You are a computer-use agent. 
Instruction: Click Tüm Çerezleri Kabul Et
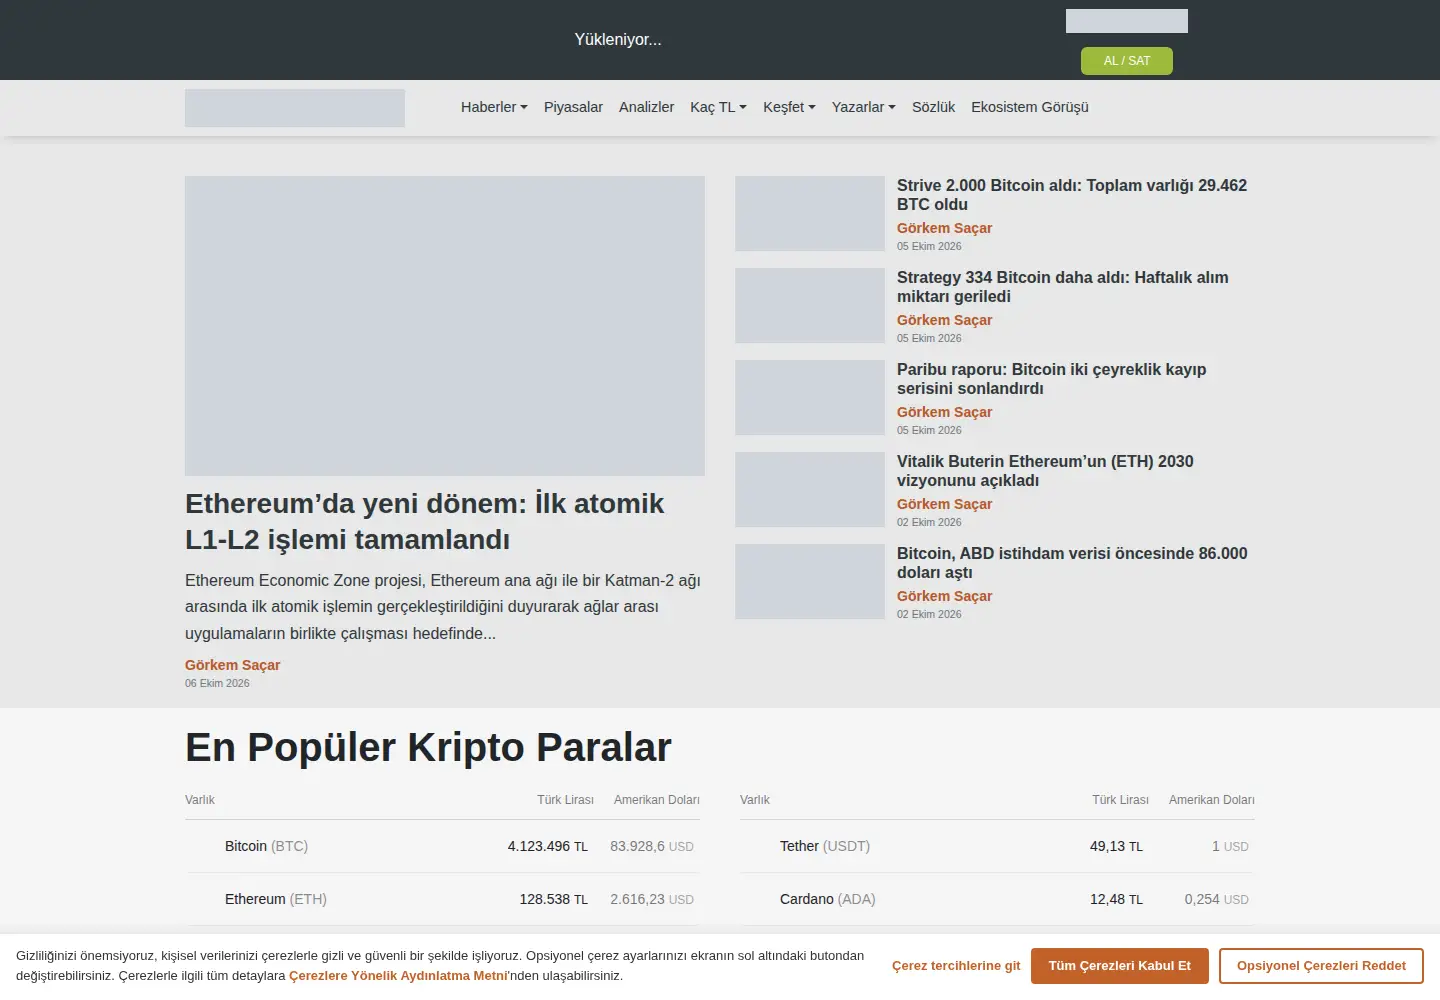coord(1120,966)
